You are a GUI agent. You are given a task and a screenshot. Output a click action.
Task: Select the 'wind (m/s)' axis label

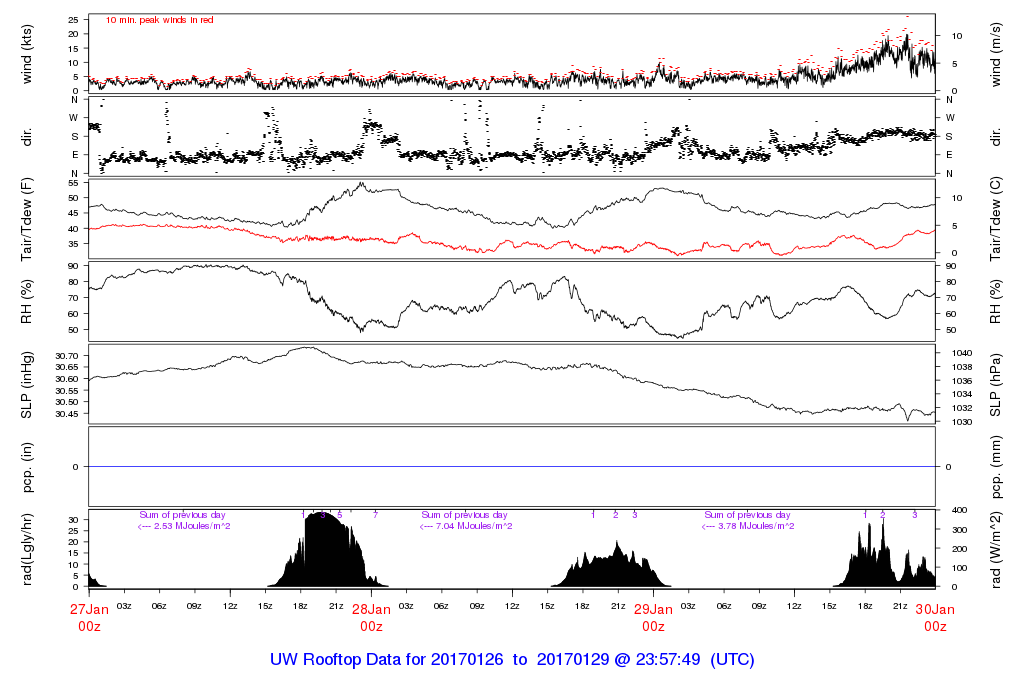(995, 54)
